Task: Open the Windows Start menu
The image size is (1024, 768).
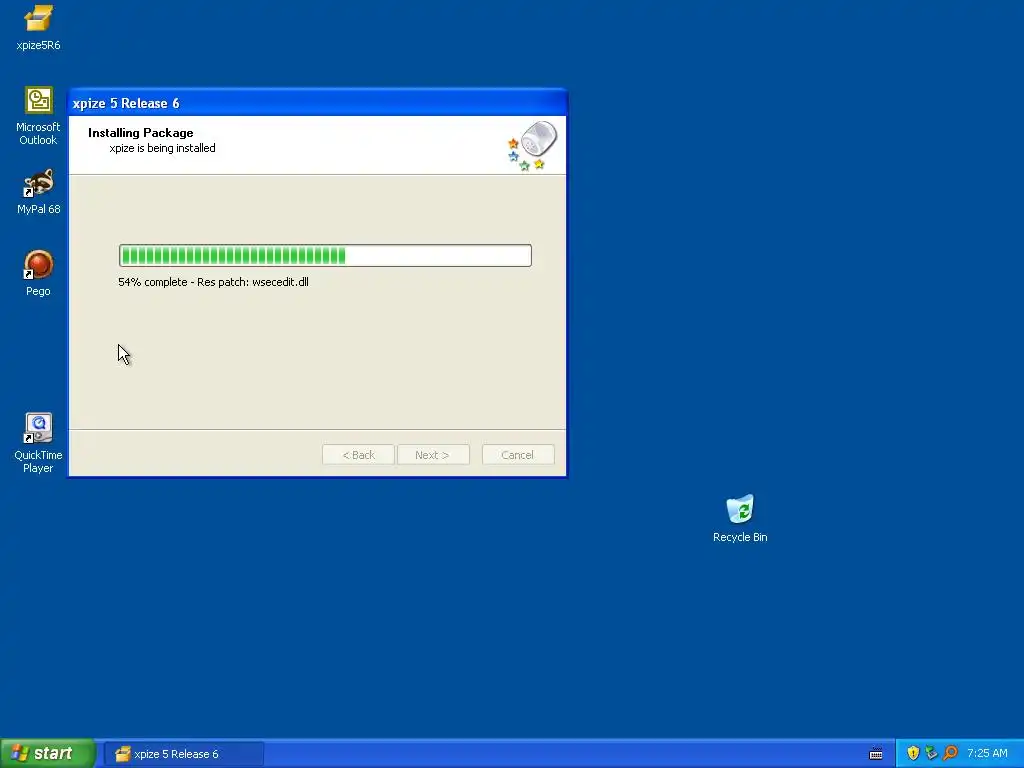Action: tap(48, 753)
